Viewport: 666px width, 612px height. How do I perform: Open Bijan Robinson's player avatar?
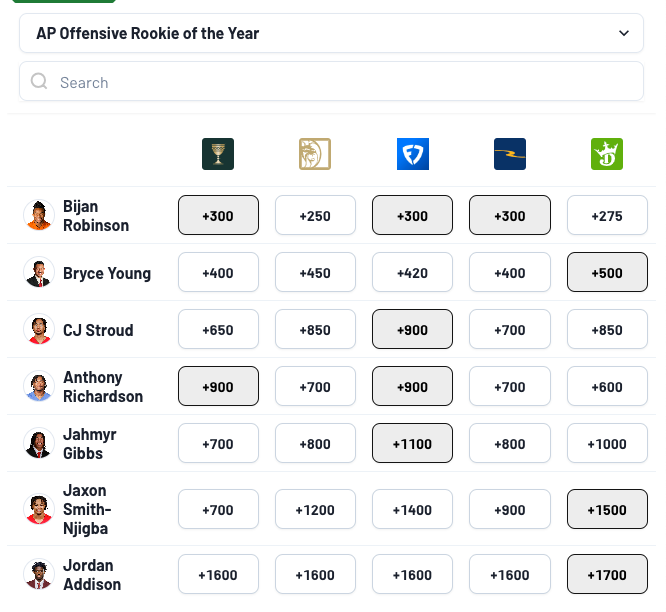pyautogui.click(x=39, y=215)
